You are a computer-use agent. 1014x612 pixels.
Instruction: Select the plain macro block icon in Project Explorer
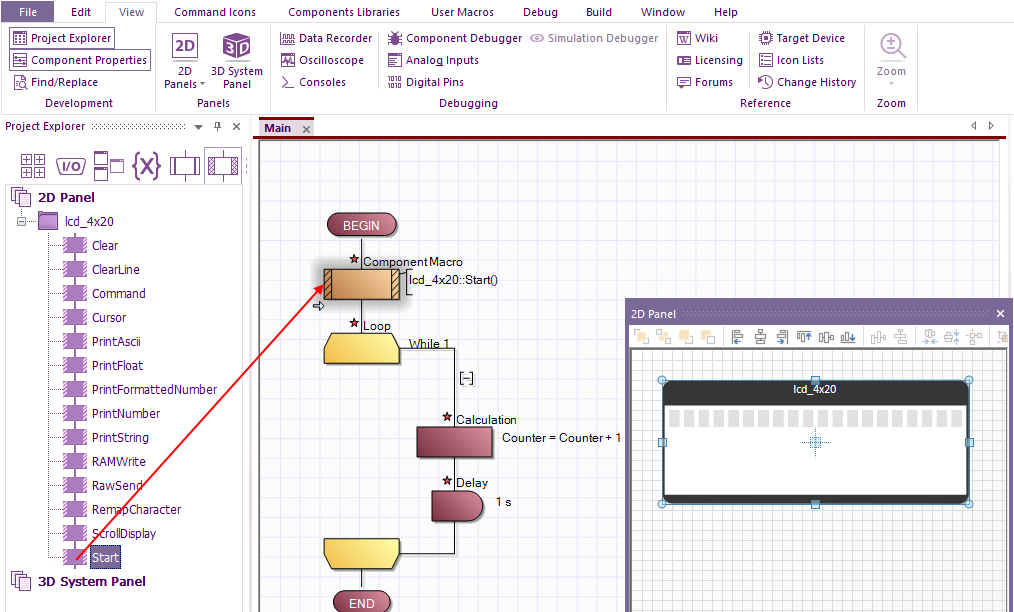tap(184, 166)
